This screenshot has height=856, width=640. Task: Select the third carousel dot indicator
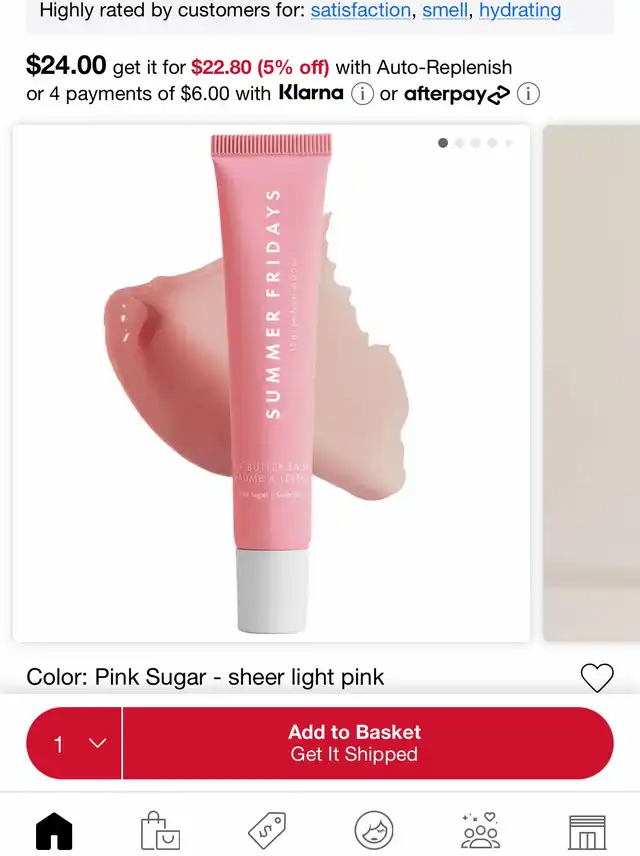click(x=476, y=143)
